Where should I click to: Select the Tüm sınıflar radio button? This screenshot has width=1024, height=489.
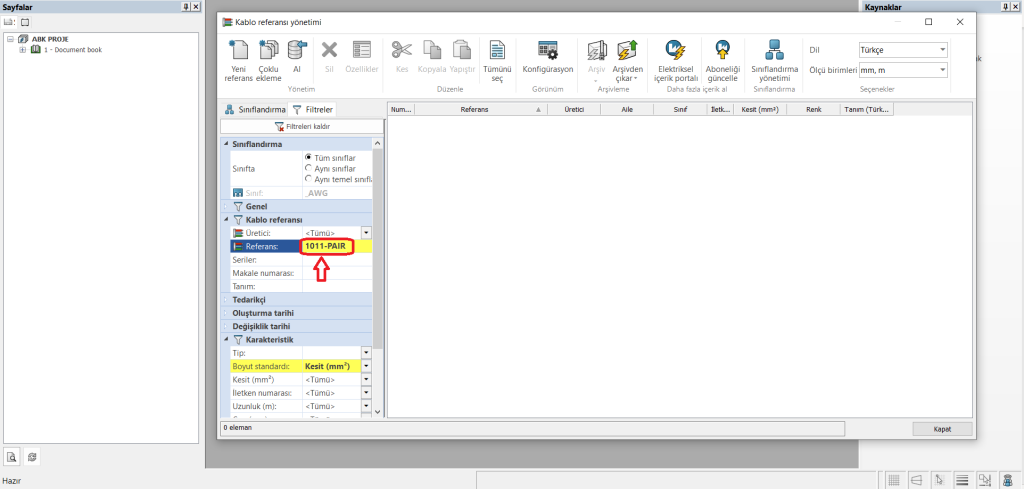point(308,158)
